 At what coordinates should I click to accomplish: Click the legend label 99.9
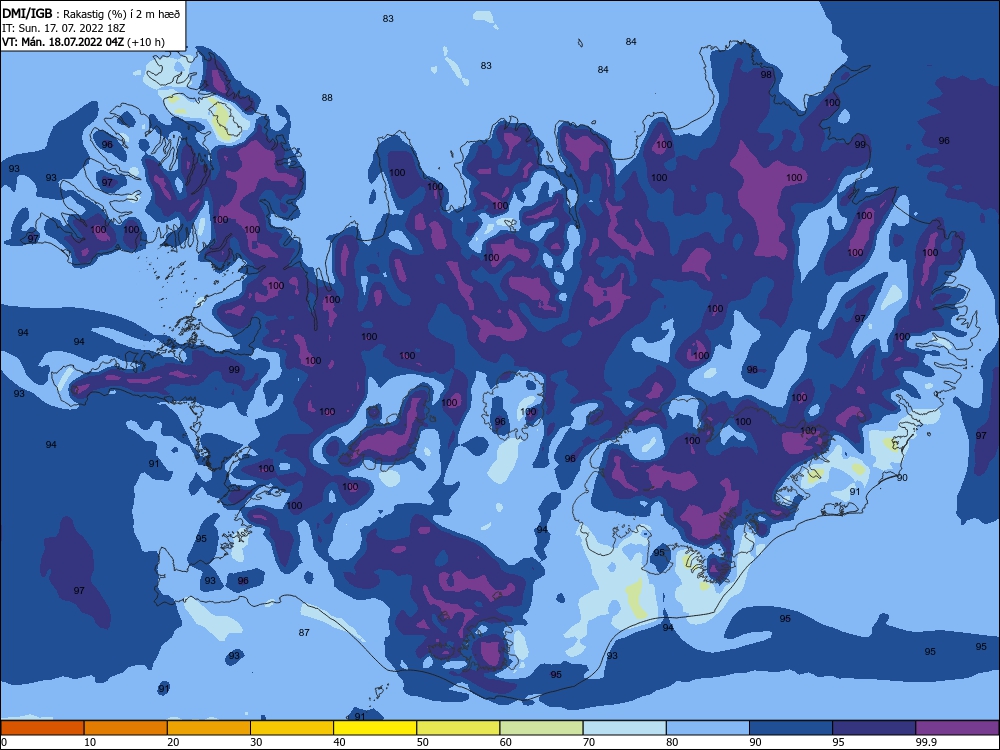click(926, 742)
